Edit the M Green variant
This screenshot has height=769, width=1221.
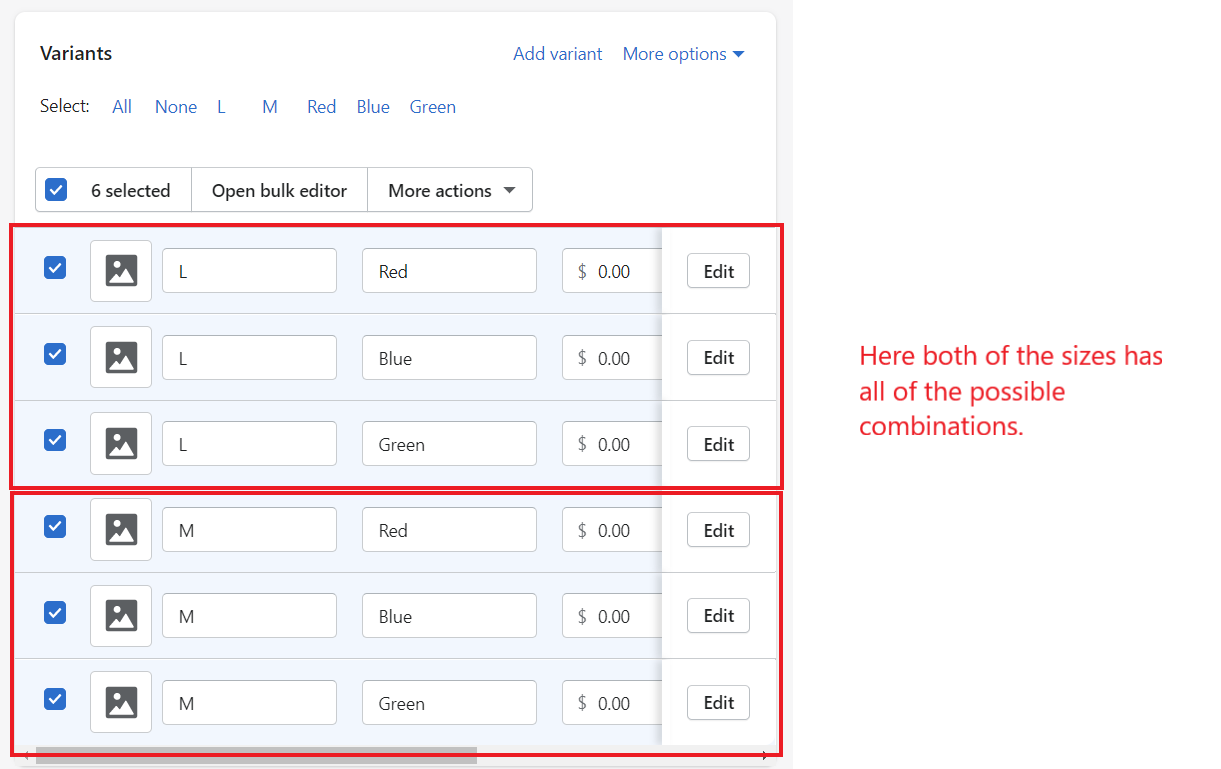718,702
